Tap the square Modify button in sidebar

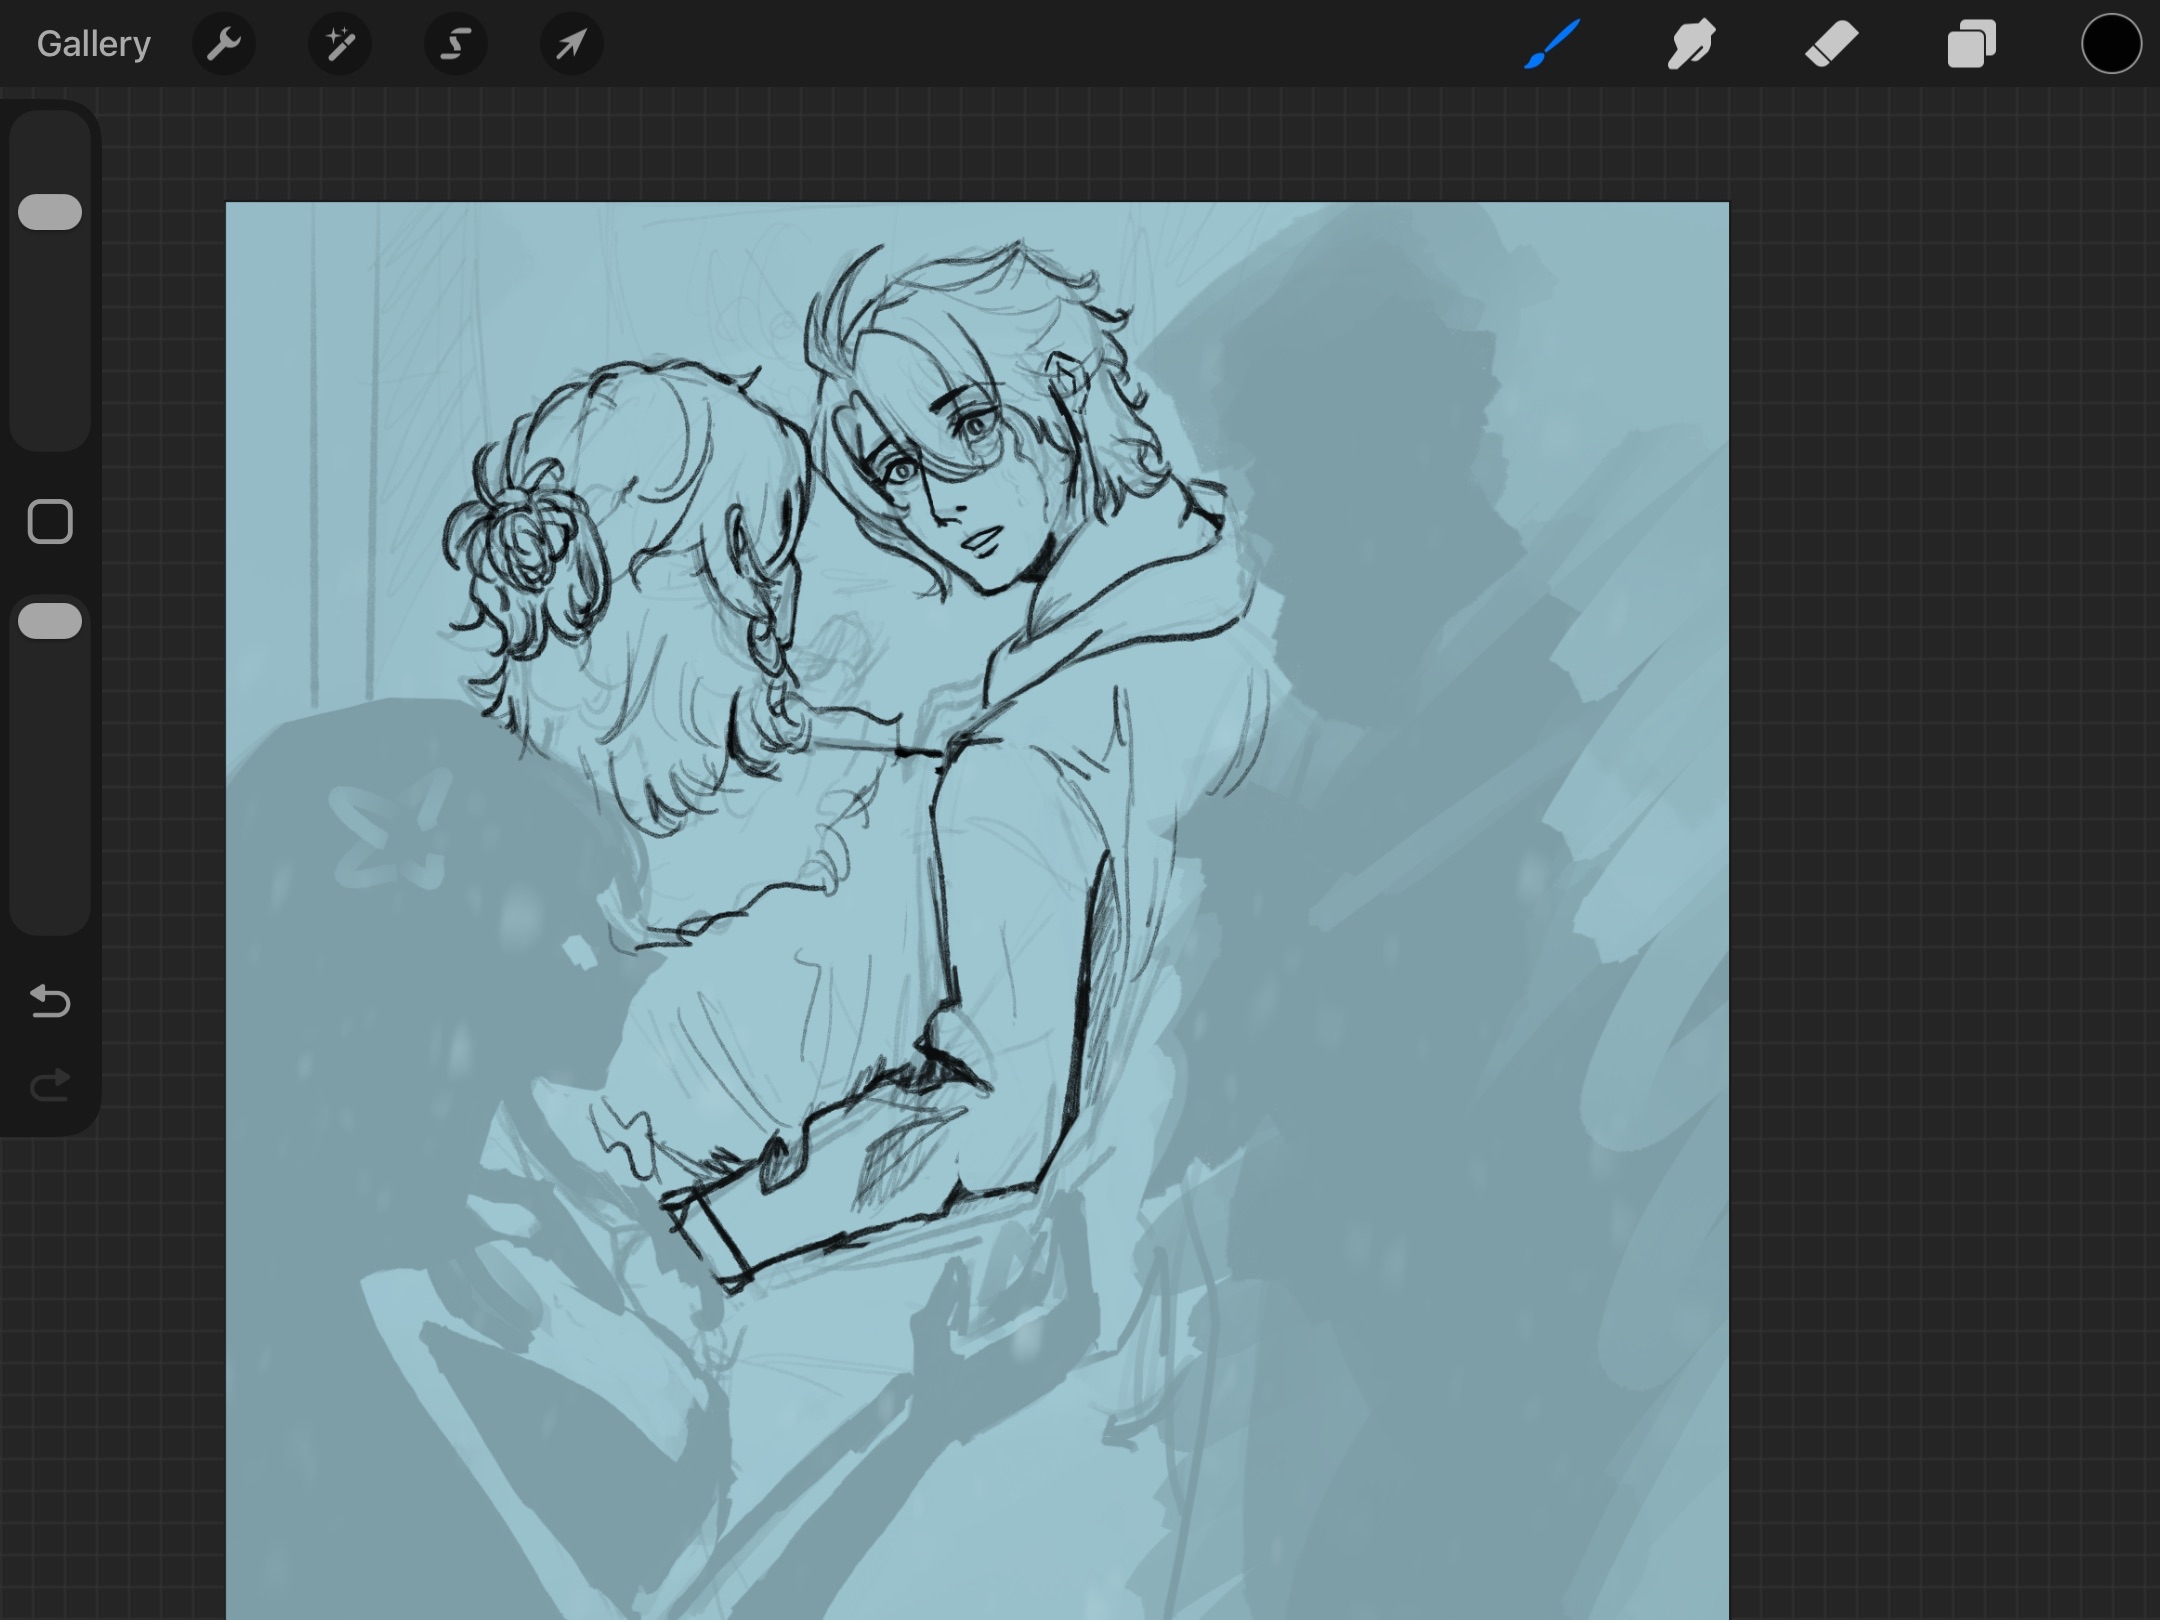[x=50, y=522]
